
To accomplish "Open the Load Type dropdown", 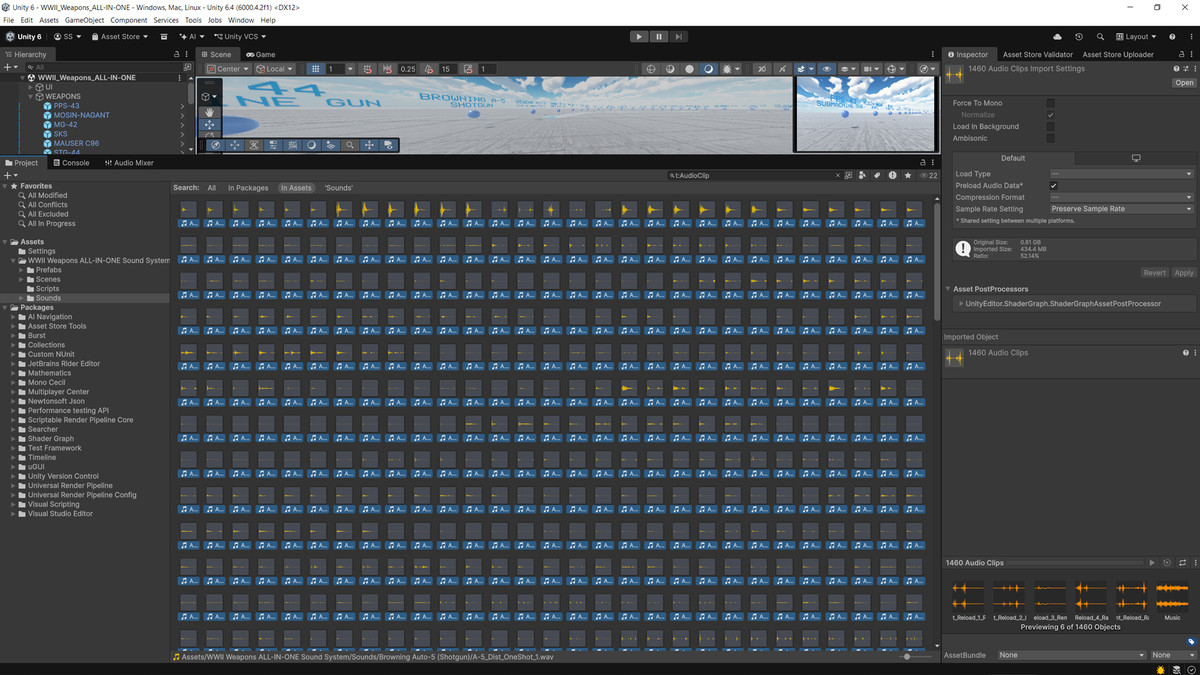I will (1120, 174).
